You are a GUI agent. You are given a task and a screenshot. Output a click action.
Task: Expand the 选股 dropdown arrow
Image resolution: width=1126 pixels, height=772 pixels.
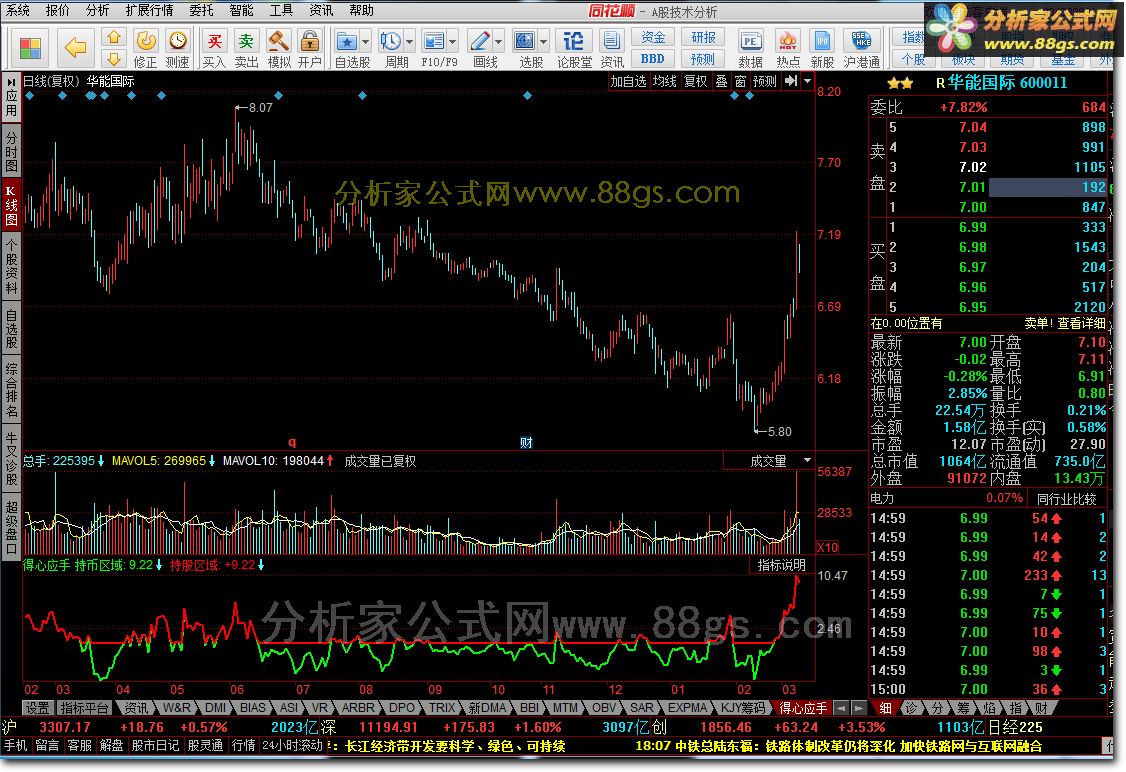543,41
